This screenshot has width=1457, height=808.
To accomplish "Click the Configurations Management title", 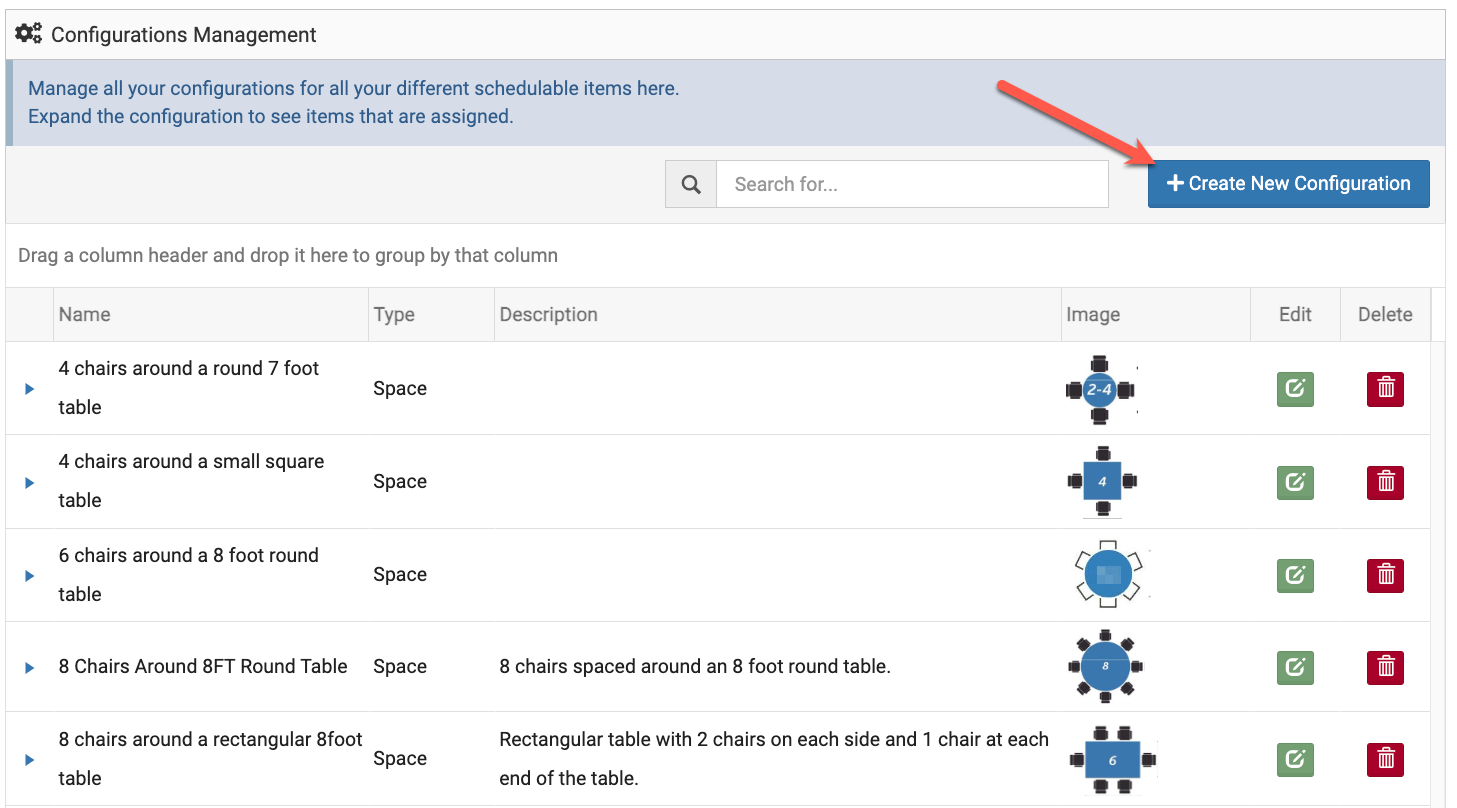I will [x=184, y=35].
